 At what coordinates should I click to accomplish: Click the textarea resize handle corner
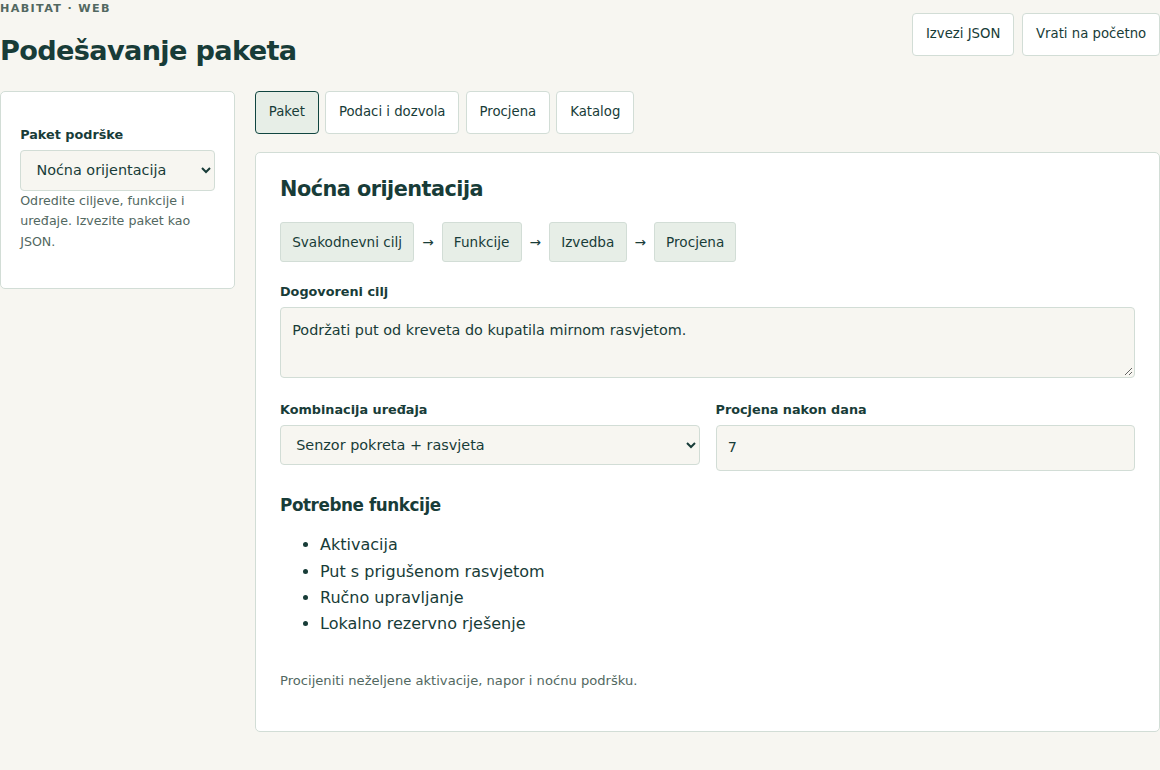[1128, 371]
